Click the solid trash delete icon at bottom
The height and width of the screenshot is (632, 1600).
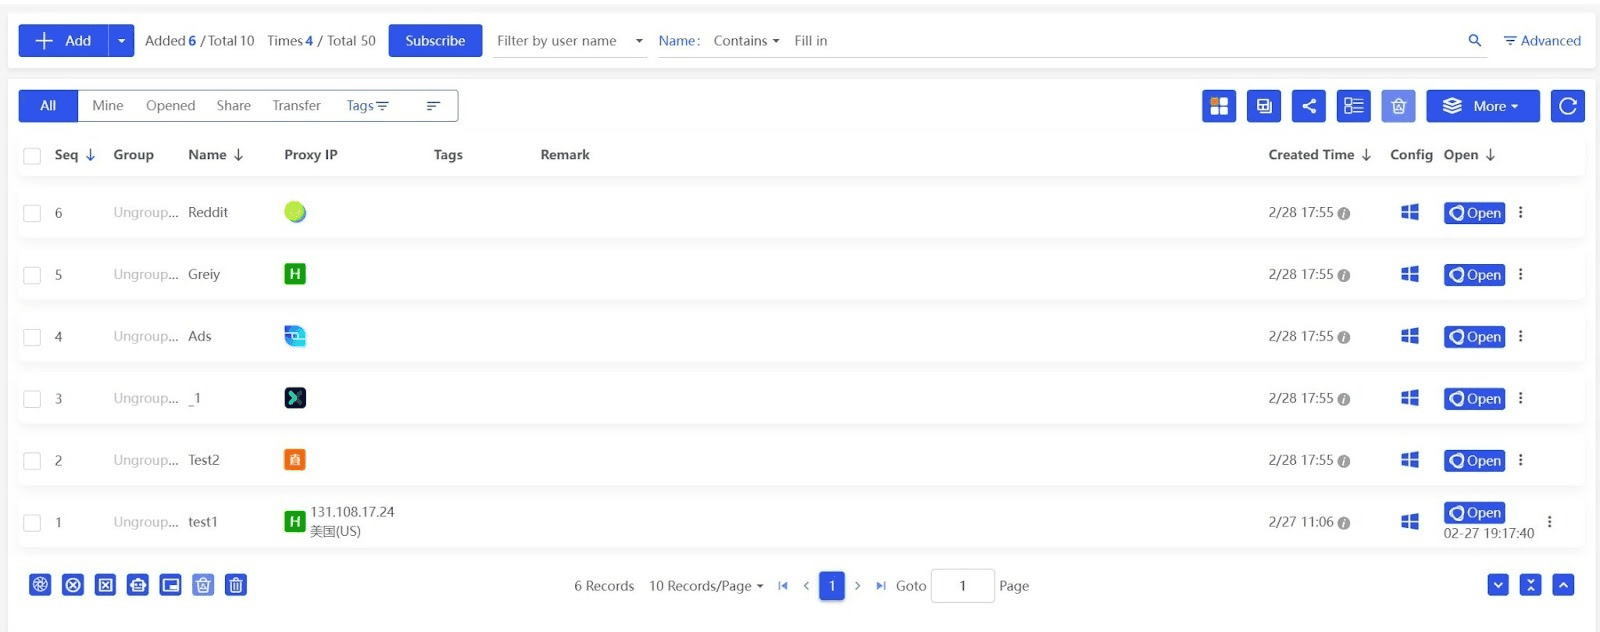(x=235, y=585)
